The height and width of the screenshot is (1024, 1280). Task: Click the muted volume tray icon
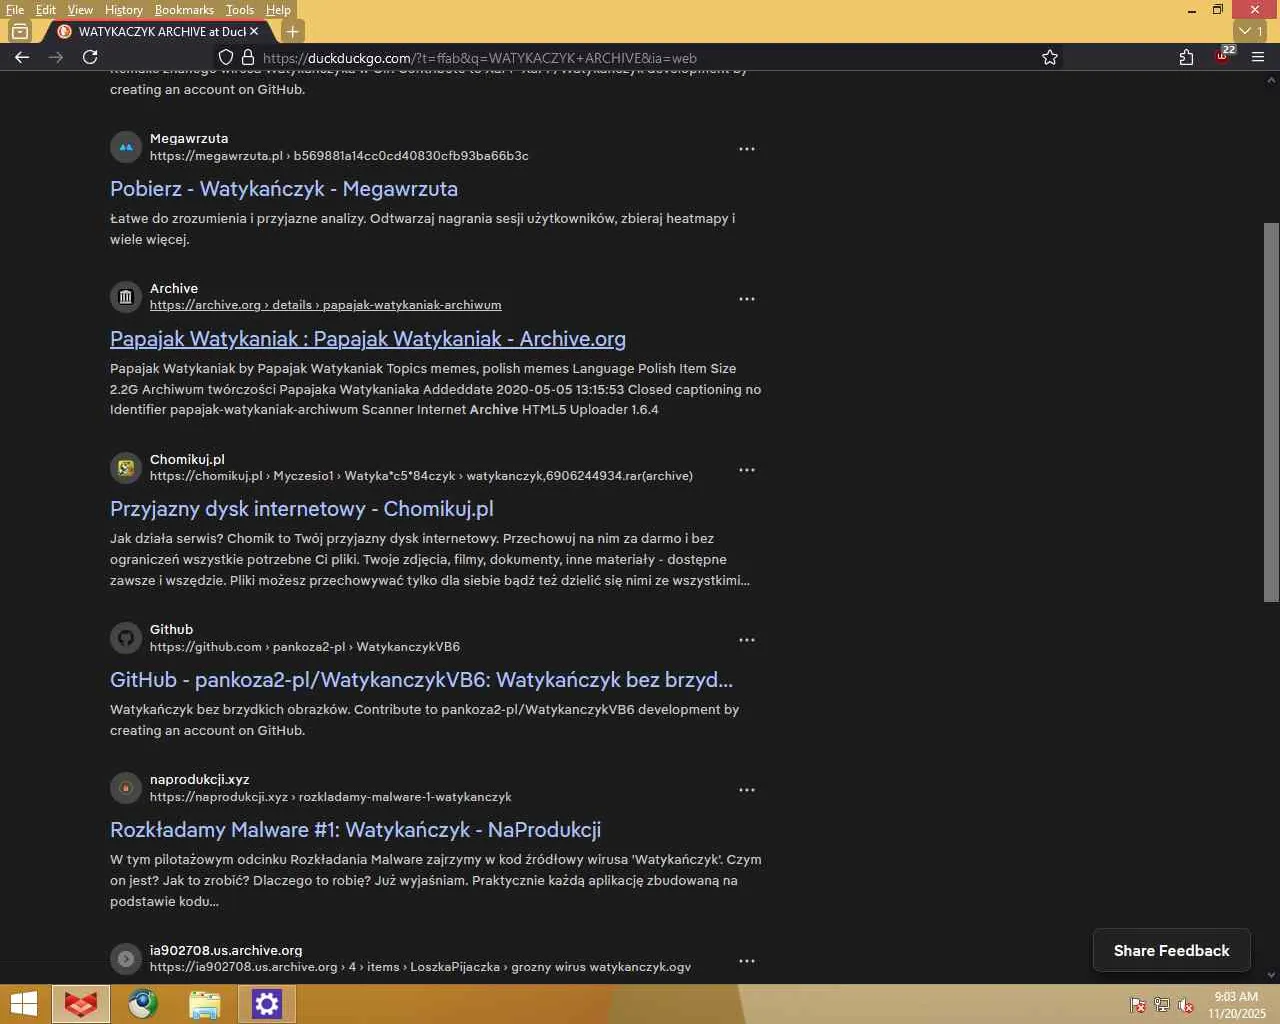(1186, 1005)
